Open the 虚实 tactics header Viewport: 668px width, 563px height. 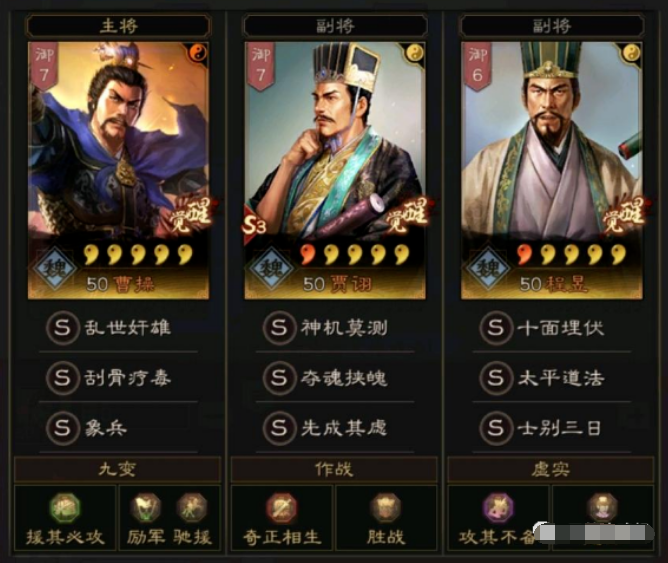[550, 469]
